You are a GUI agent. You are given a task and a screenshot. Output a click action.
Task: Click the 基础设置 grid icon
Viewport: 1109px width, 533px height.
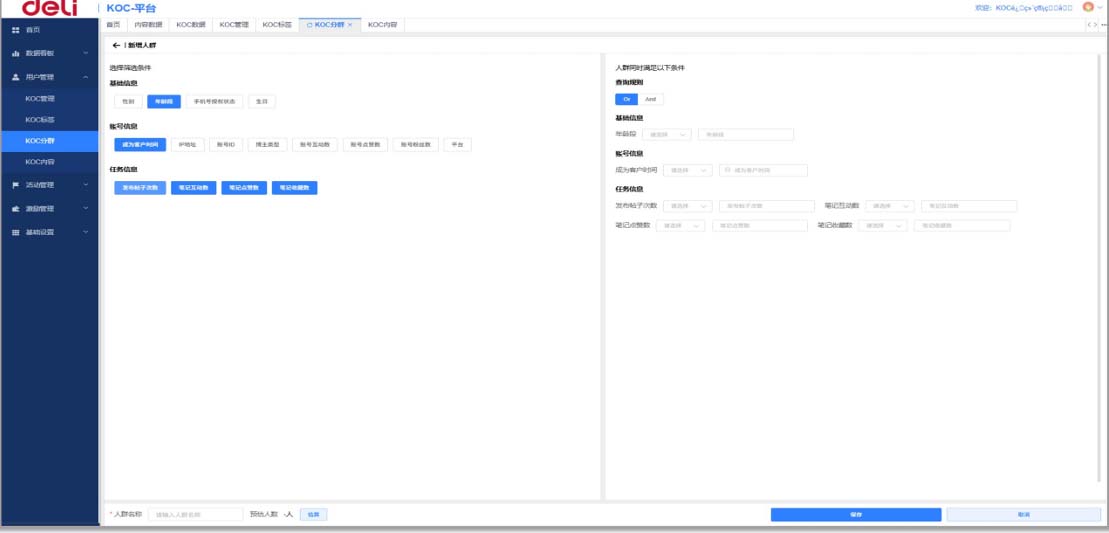15,232
